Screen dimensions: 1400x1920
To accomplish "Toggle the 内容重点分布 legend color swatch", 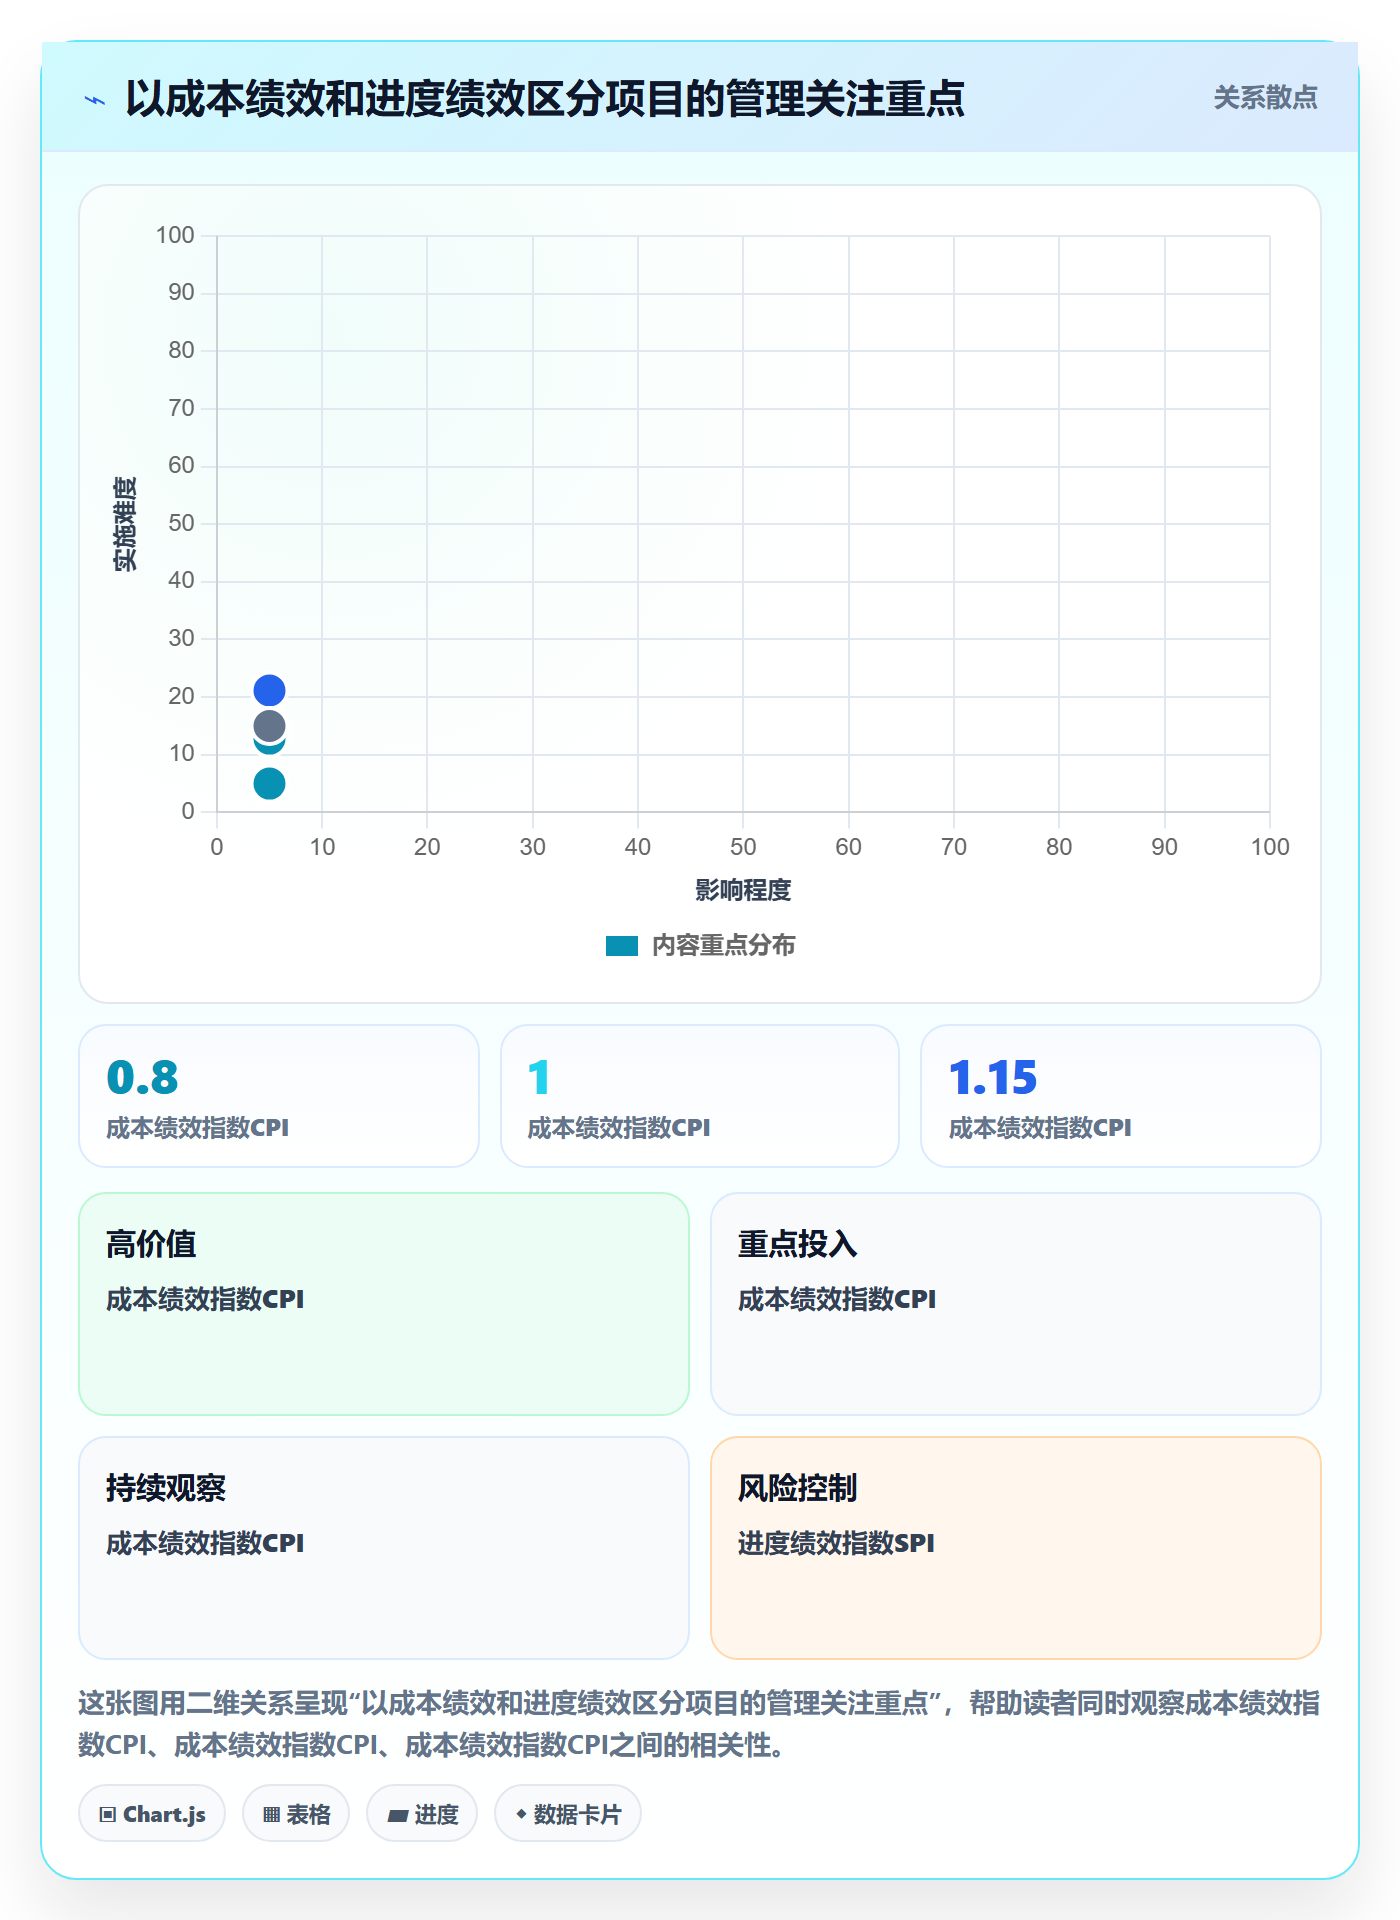I will click(x=622, y=946).
